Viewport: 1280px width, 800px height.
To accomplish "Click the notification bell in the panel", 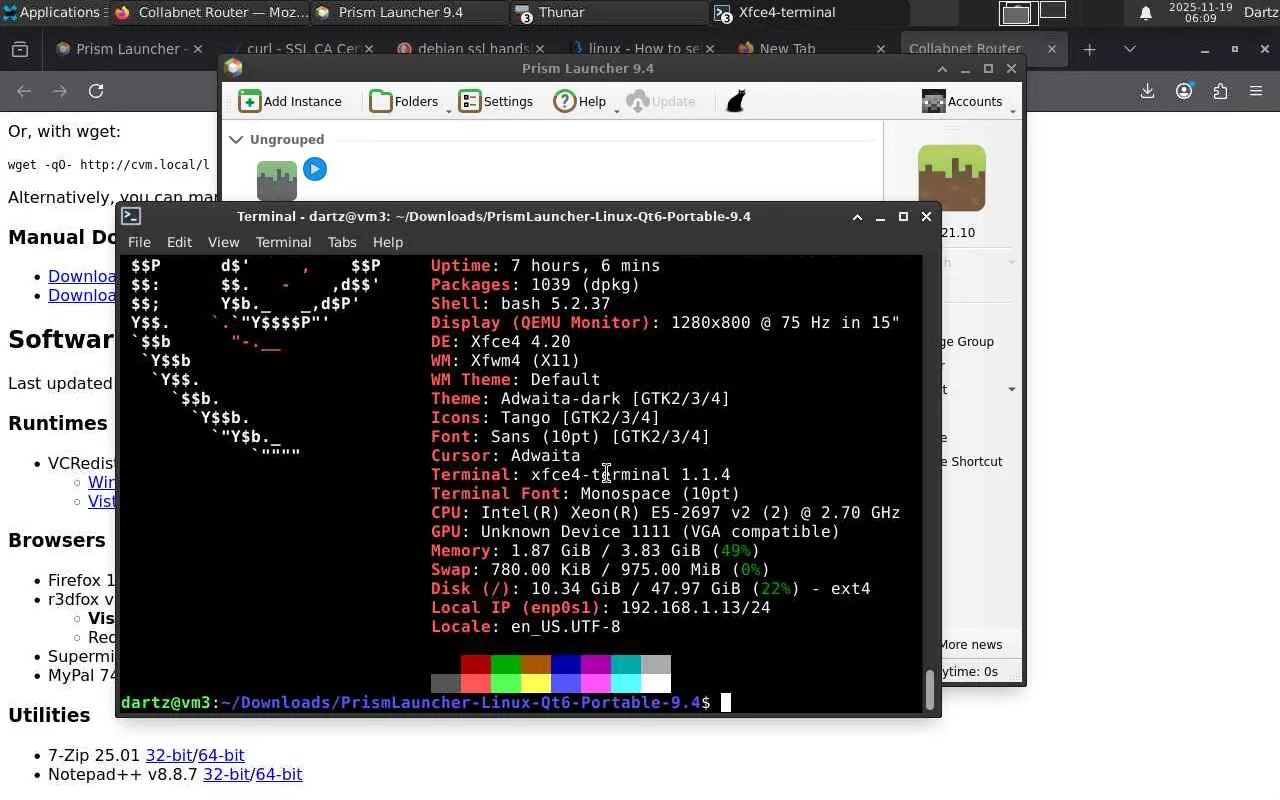I will 1146,12.
